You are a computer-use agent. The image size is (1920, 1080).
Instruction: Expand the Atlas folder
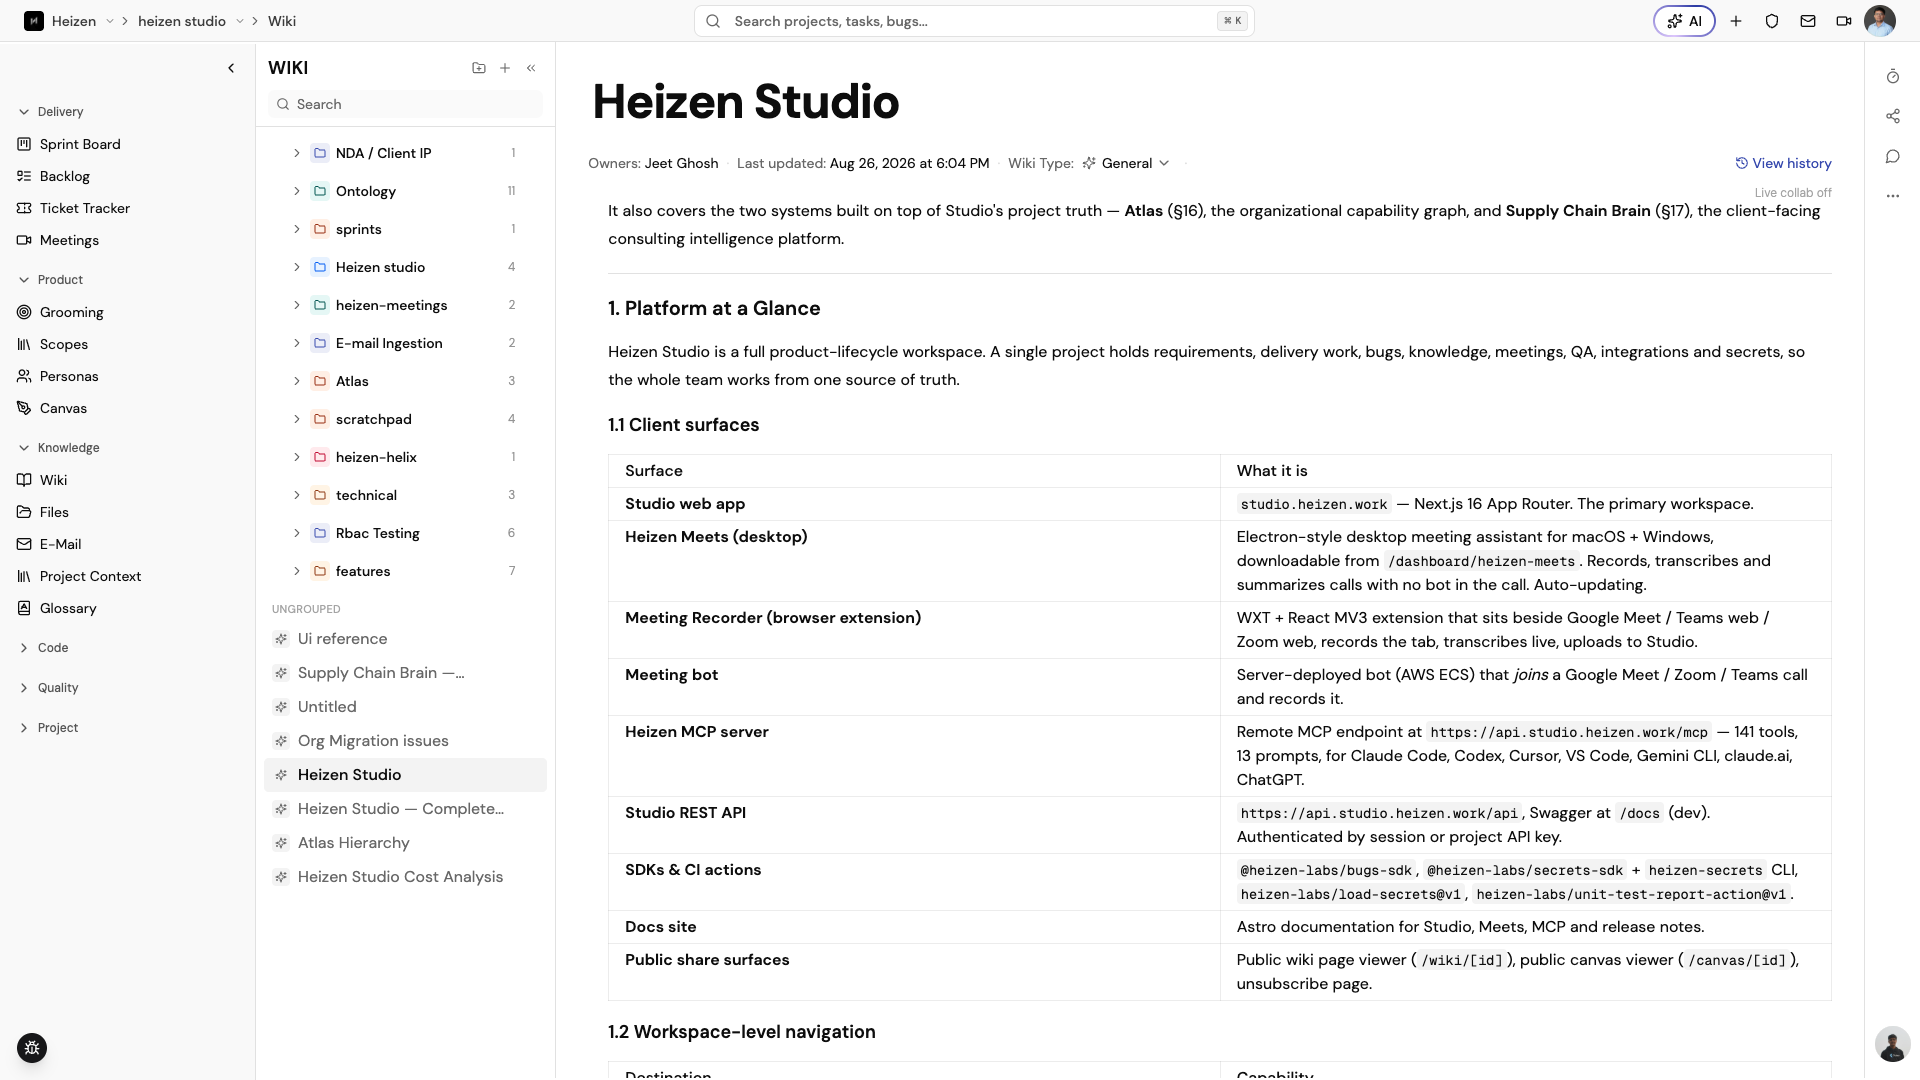pyautogui.click(x=296, y=381)
